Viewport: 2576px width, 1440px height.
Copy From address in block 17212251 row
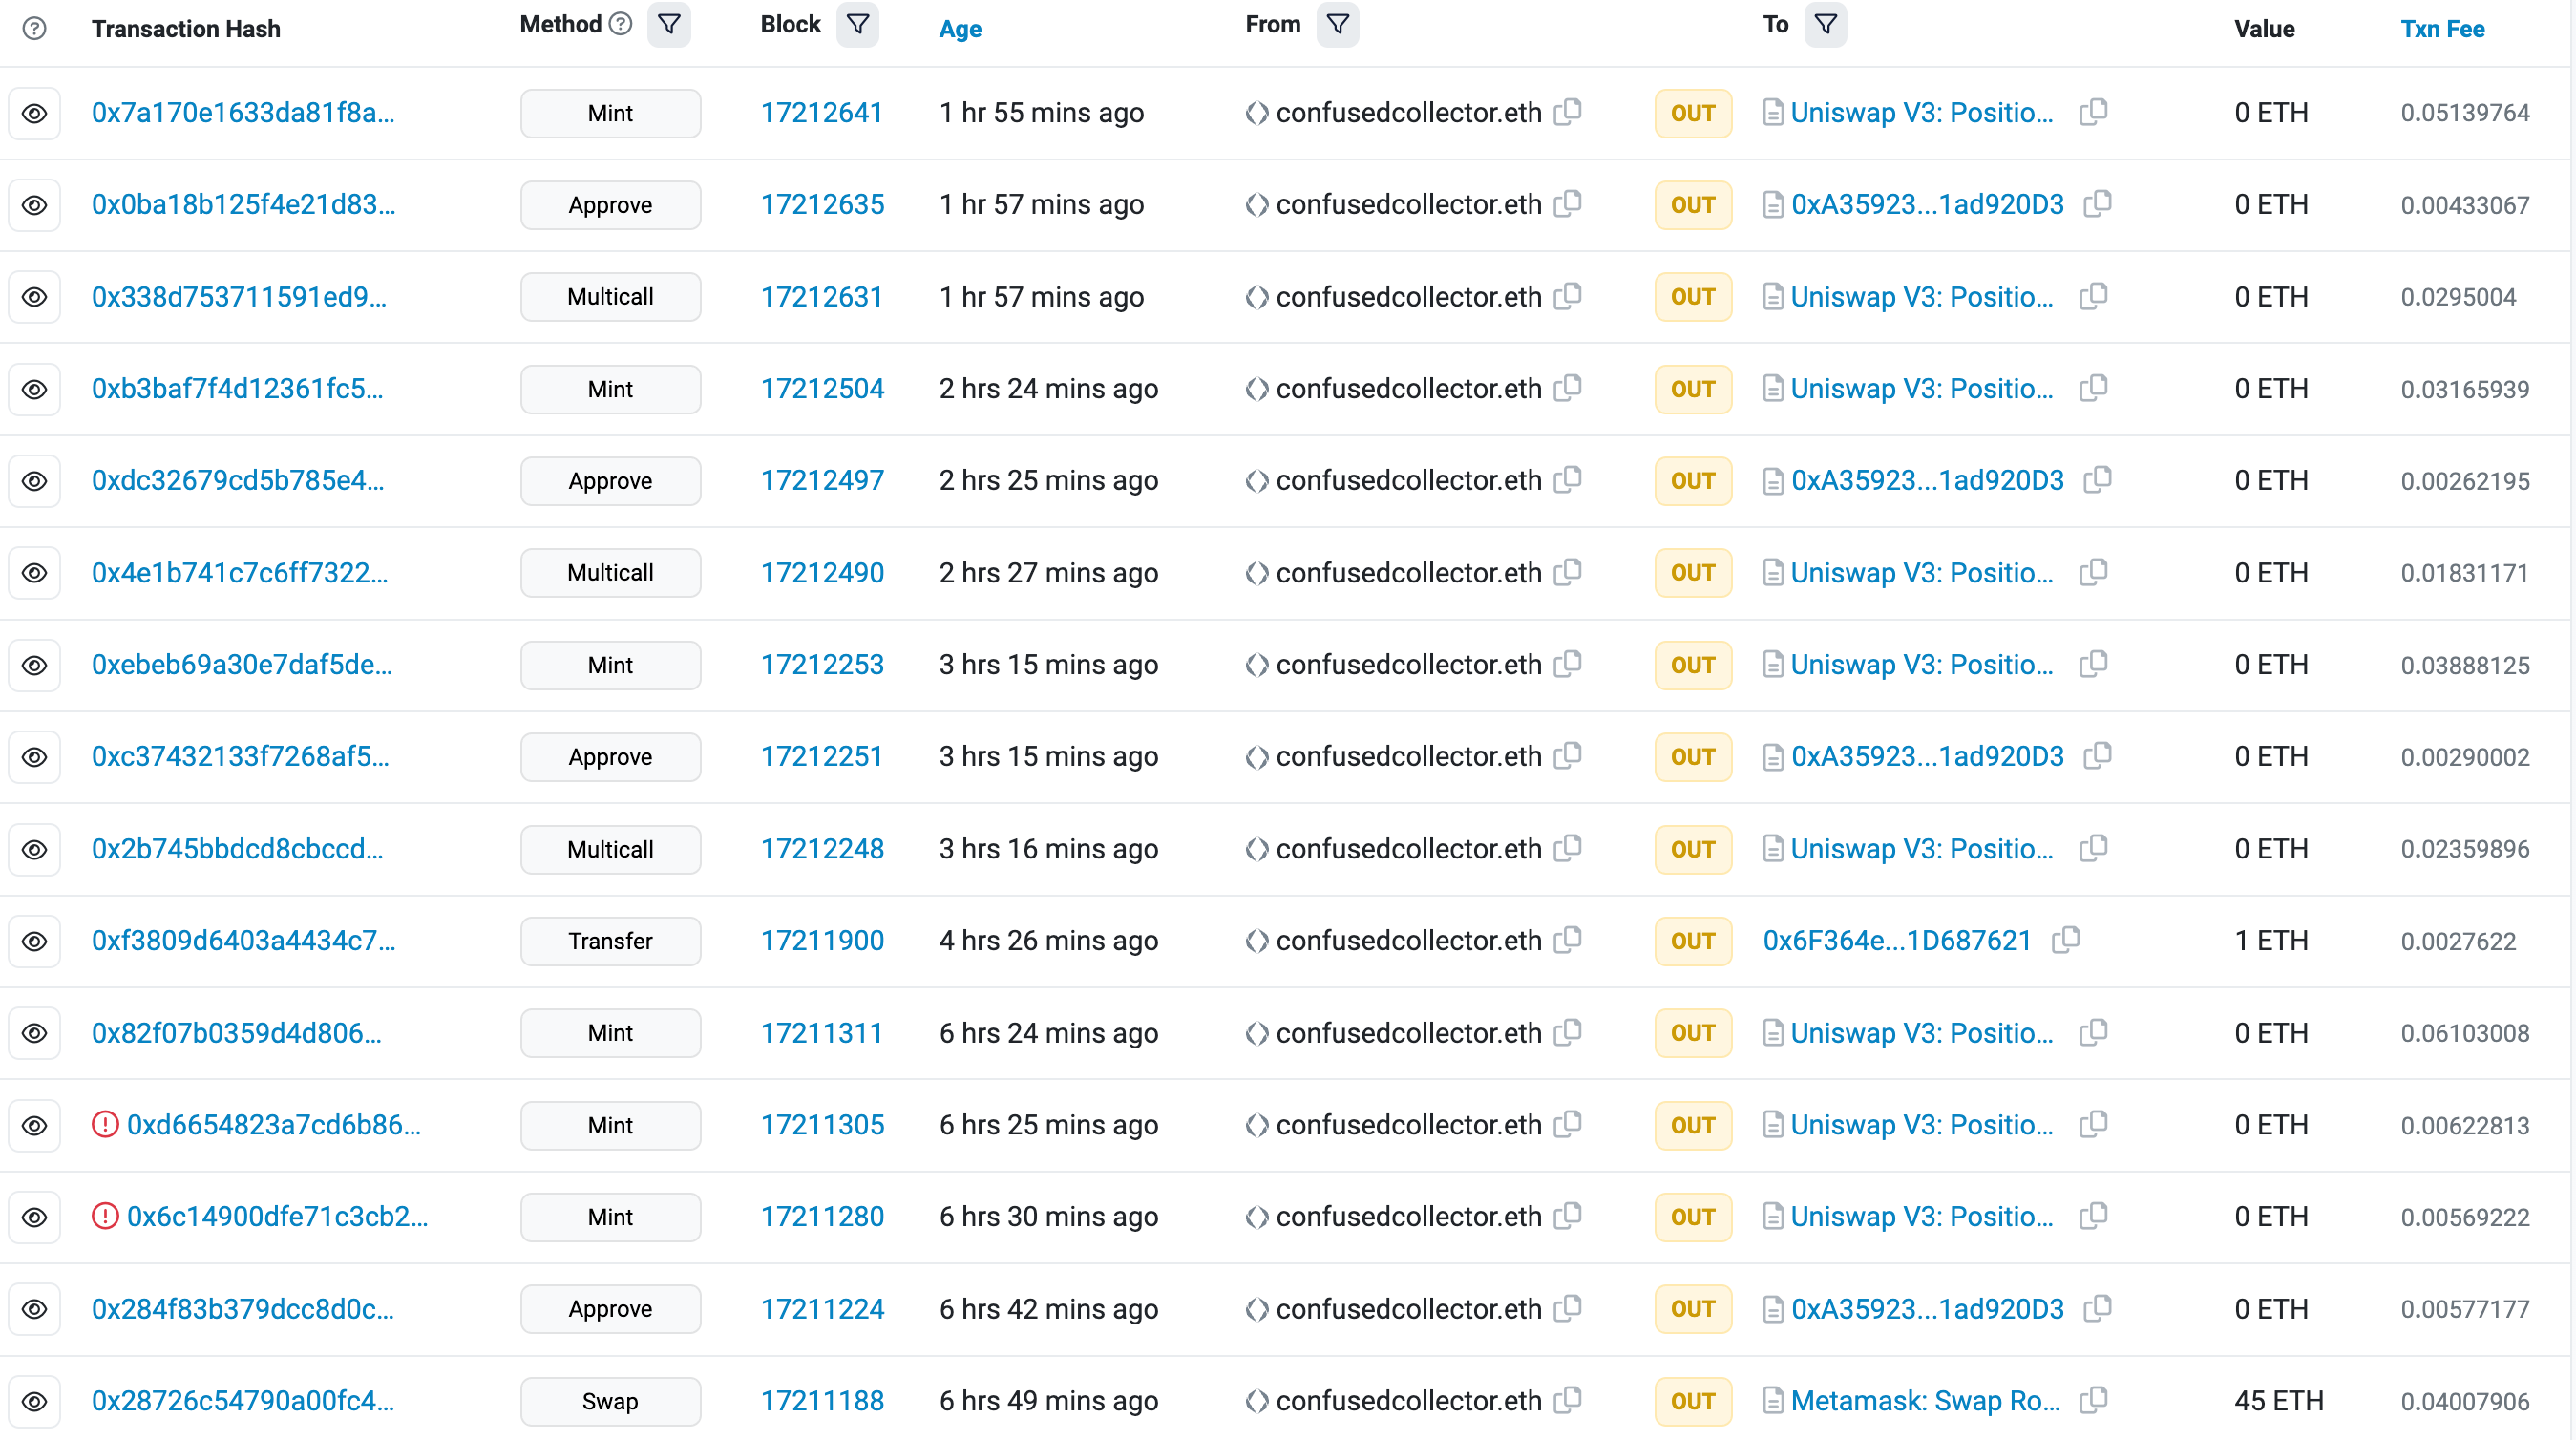click(x=1568, y=756)
